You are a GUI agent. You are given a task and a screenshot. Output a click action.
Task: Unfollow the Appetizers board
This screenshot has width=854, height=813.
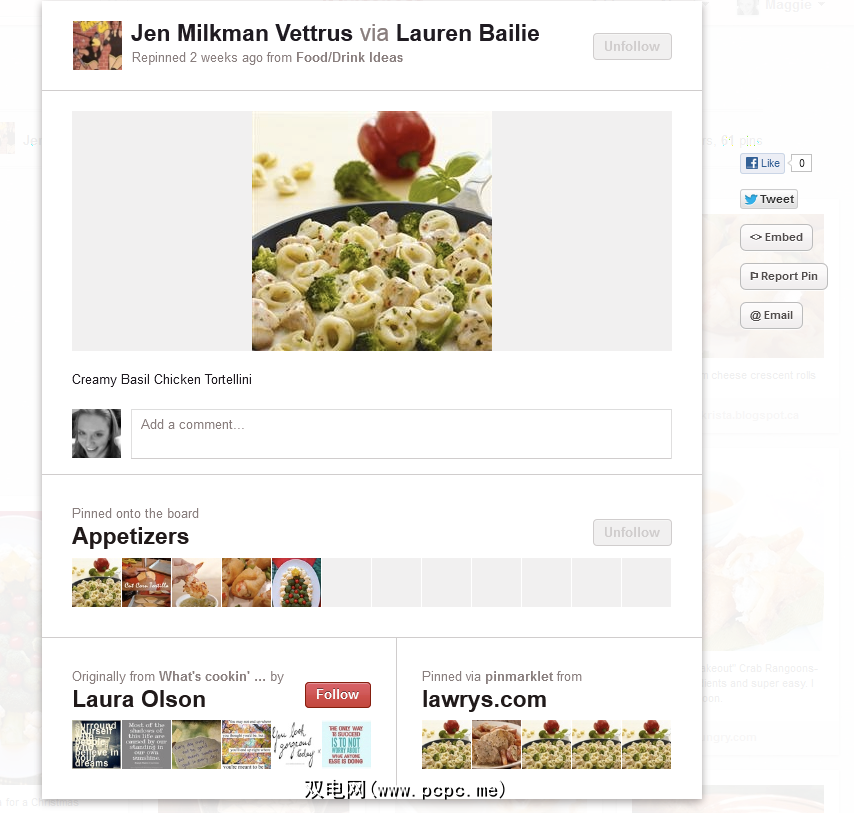tap(632, 532)
